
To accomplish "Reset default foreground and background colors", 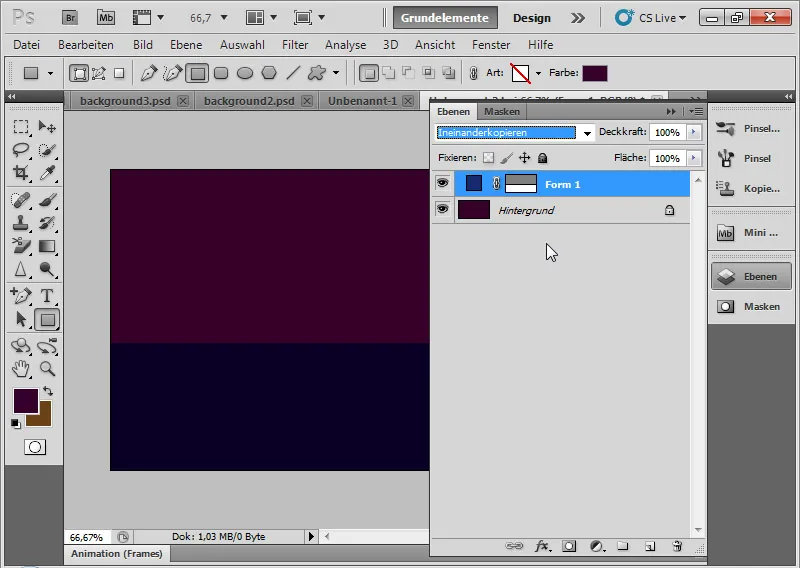I will (x=16, y=424).
